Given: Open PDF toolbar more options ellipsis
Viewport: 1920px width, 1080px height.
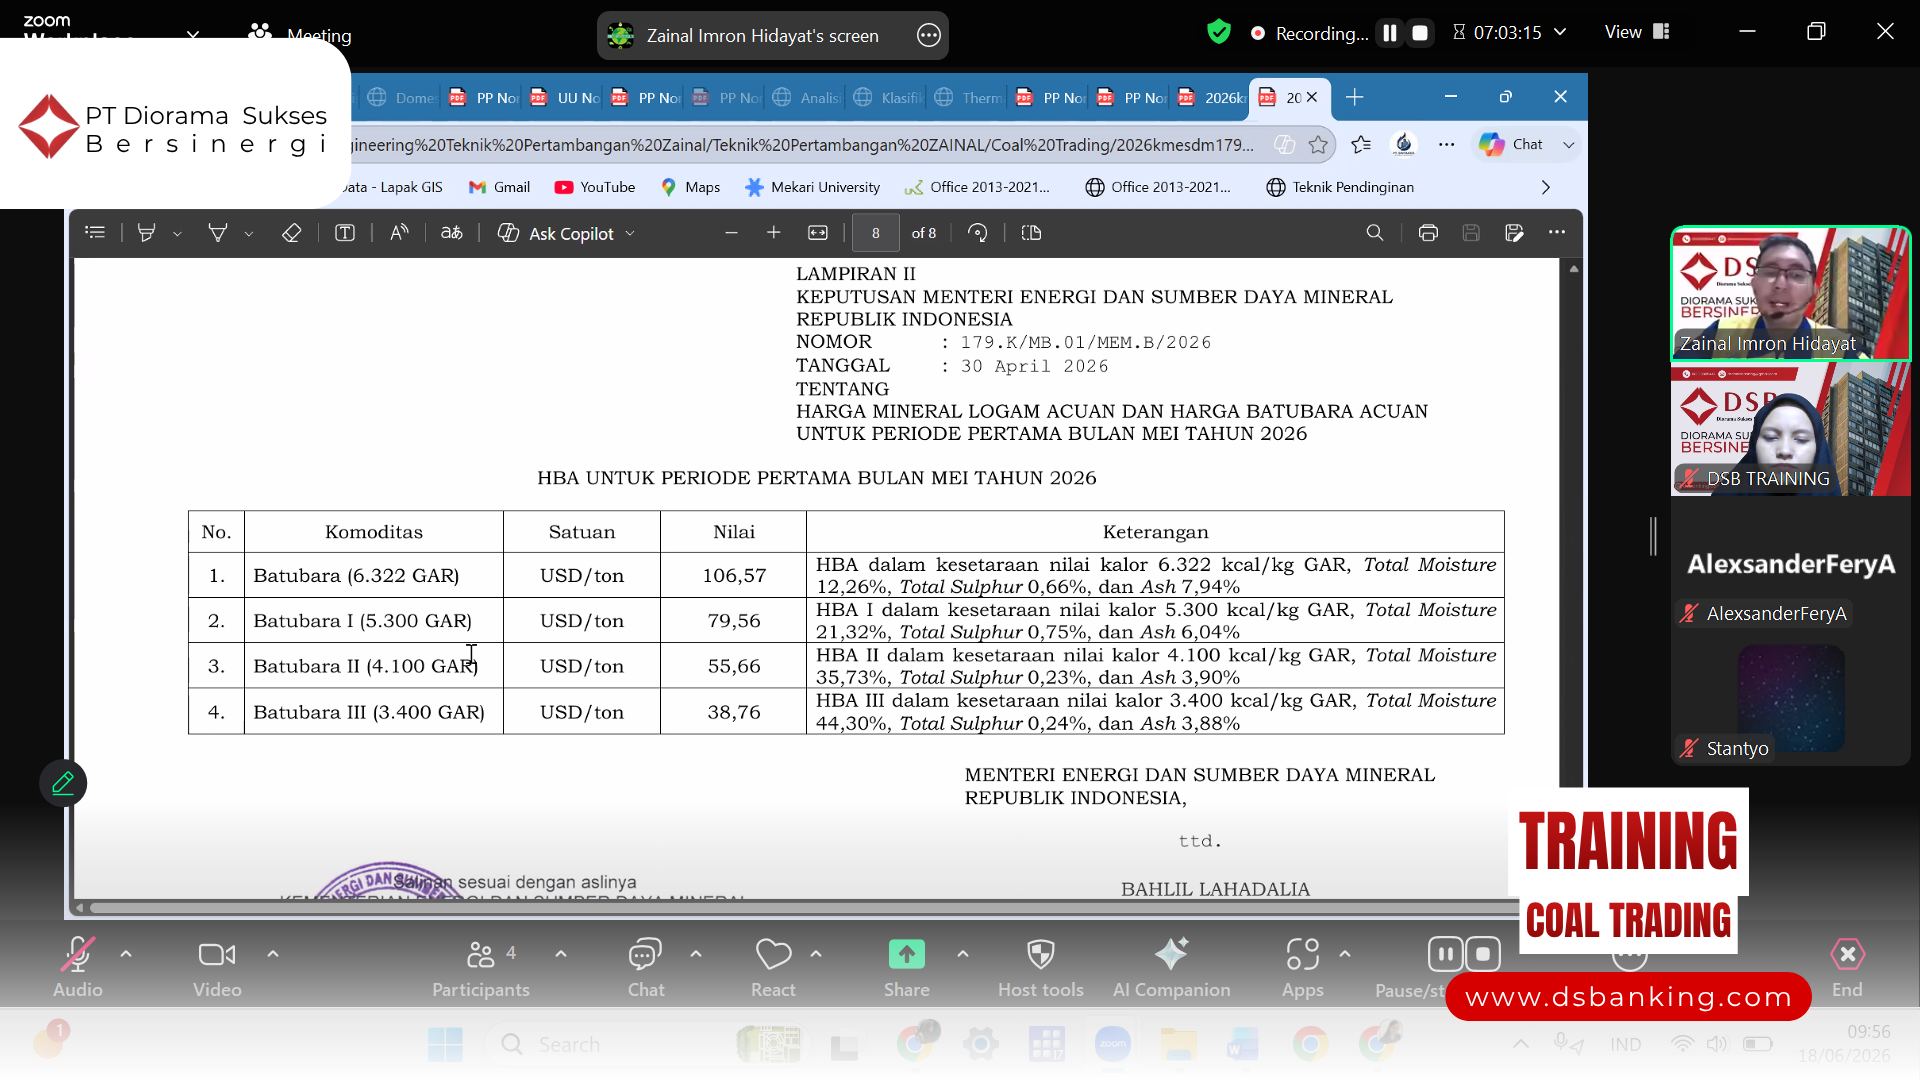Looking at the screenshot, I should [x=1557, y=232].
